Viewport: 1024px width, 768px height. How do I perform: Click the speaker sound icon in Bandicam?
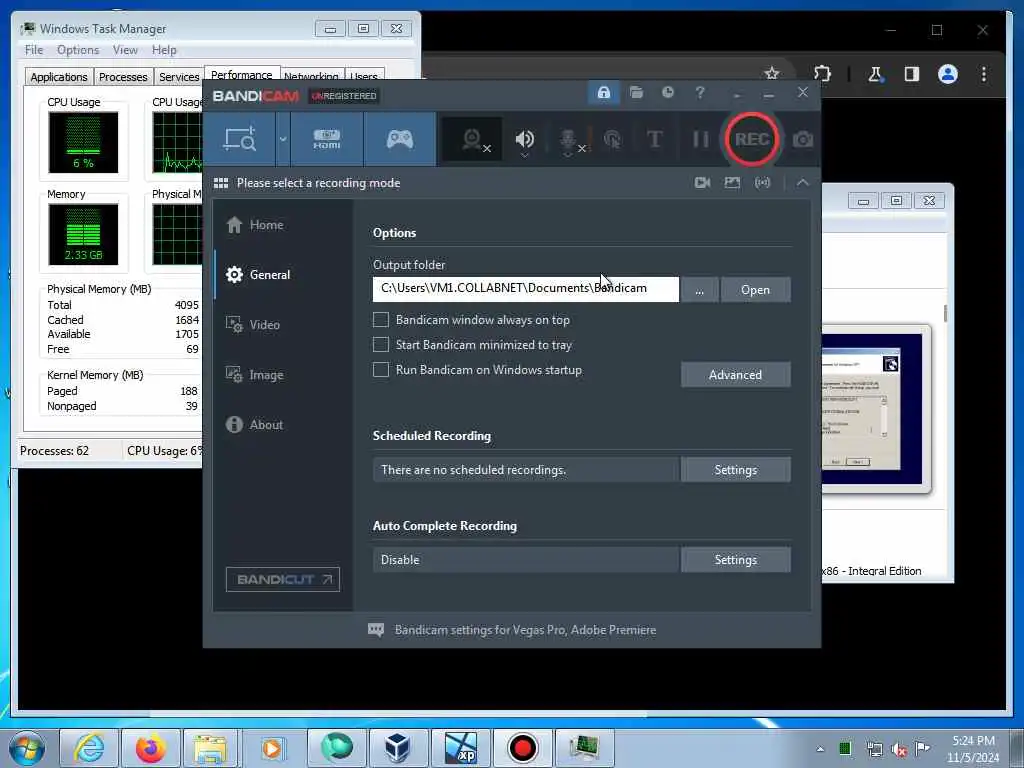tap(524, 139)
